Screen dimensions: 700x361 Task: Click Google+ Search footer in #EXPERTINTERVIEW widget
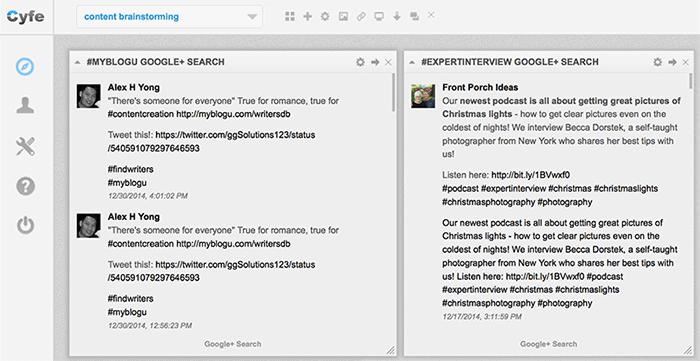pos(549,344)
